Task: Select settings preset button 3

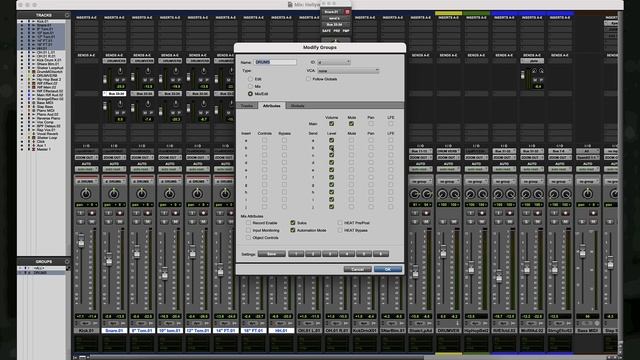Action: [x=330, y=254]
